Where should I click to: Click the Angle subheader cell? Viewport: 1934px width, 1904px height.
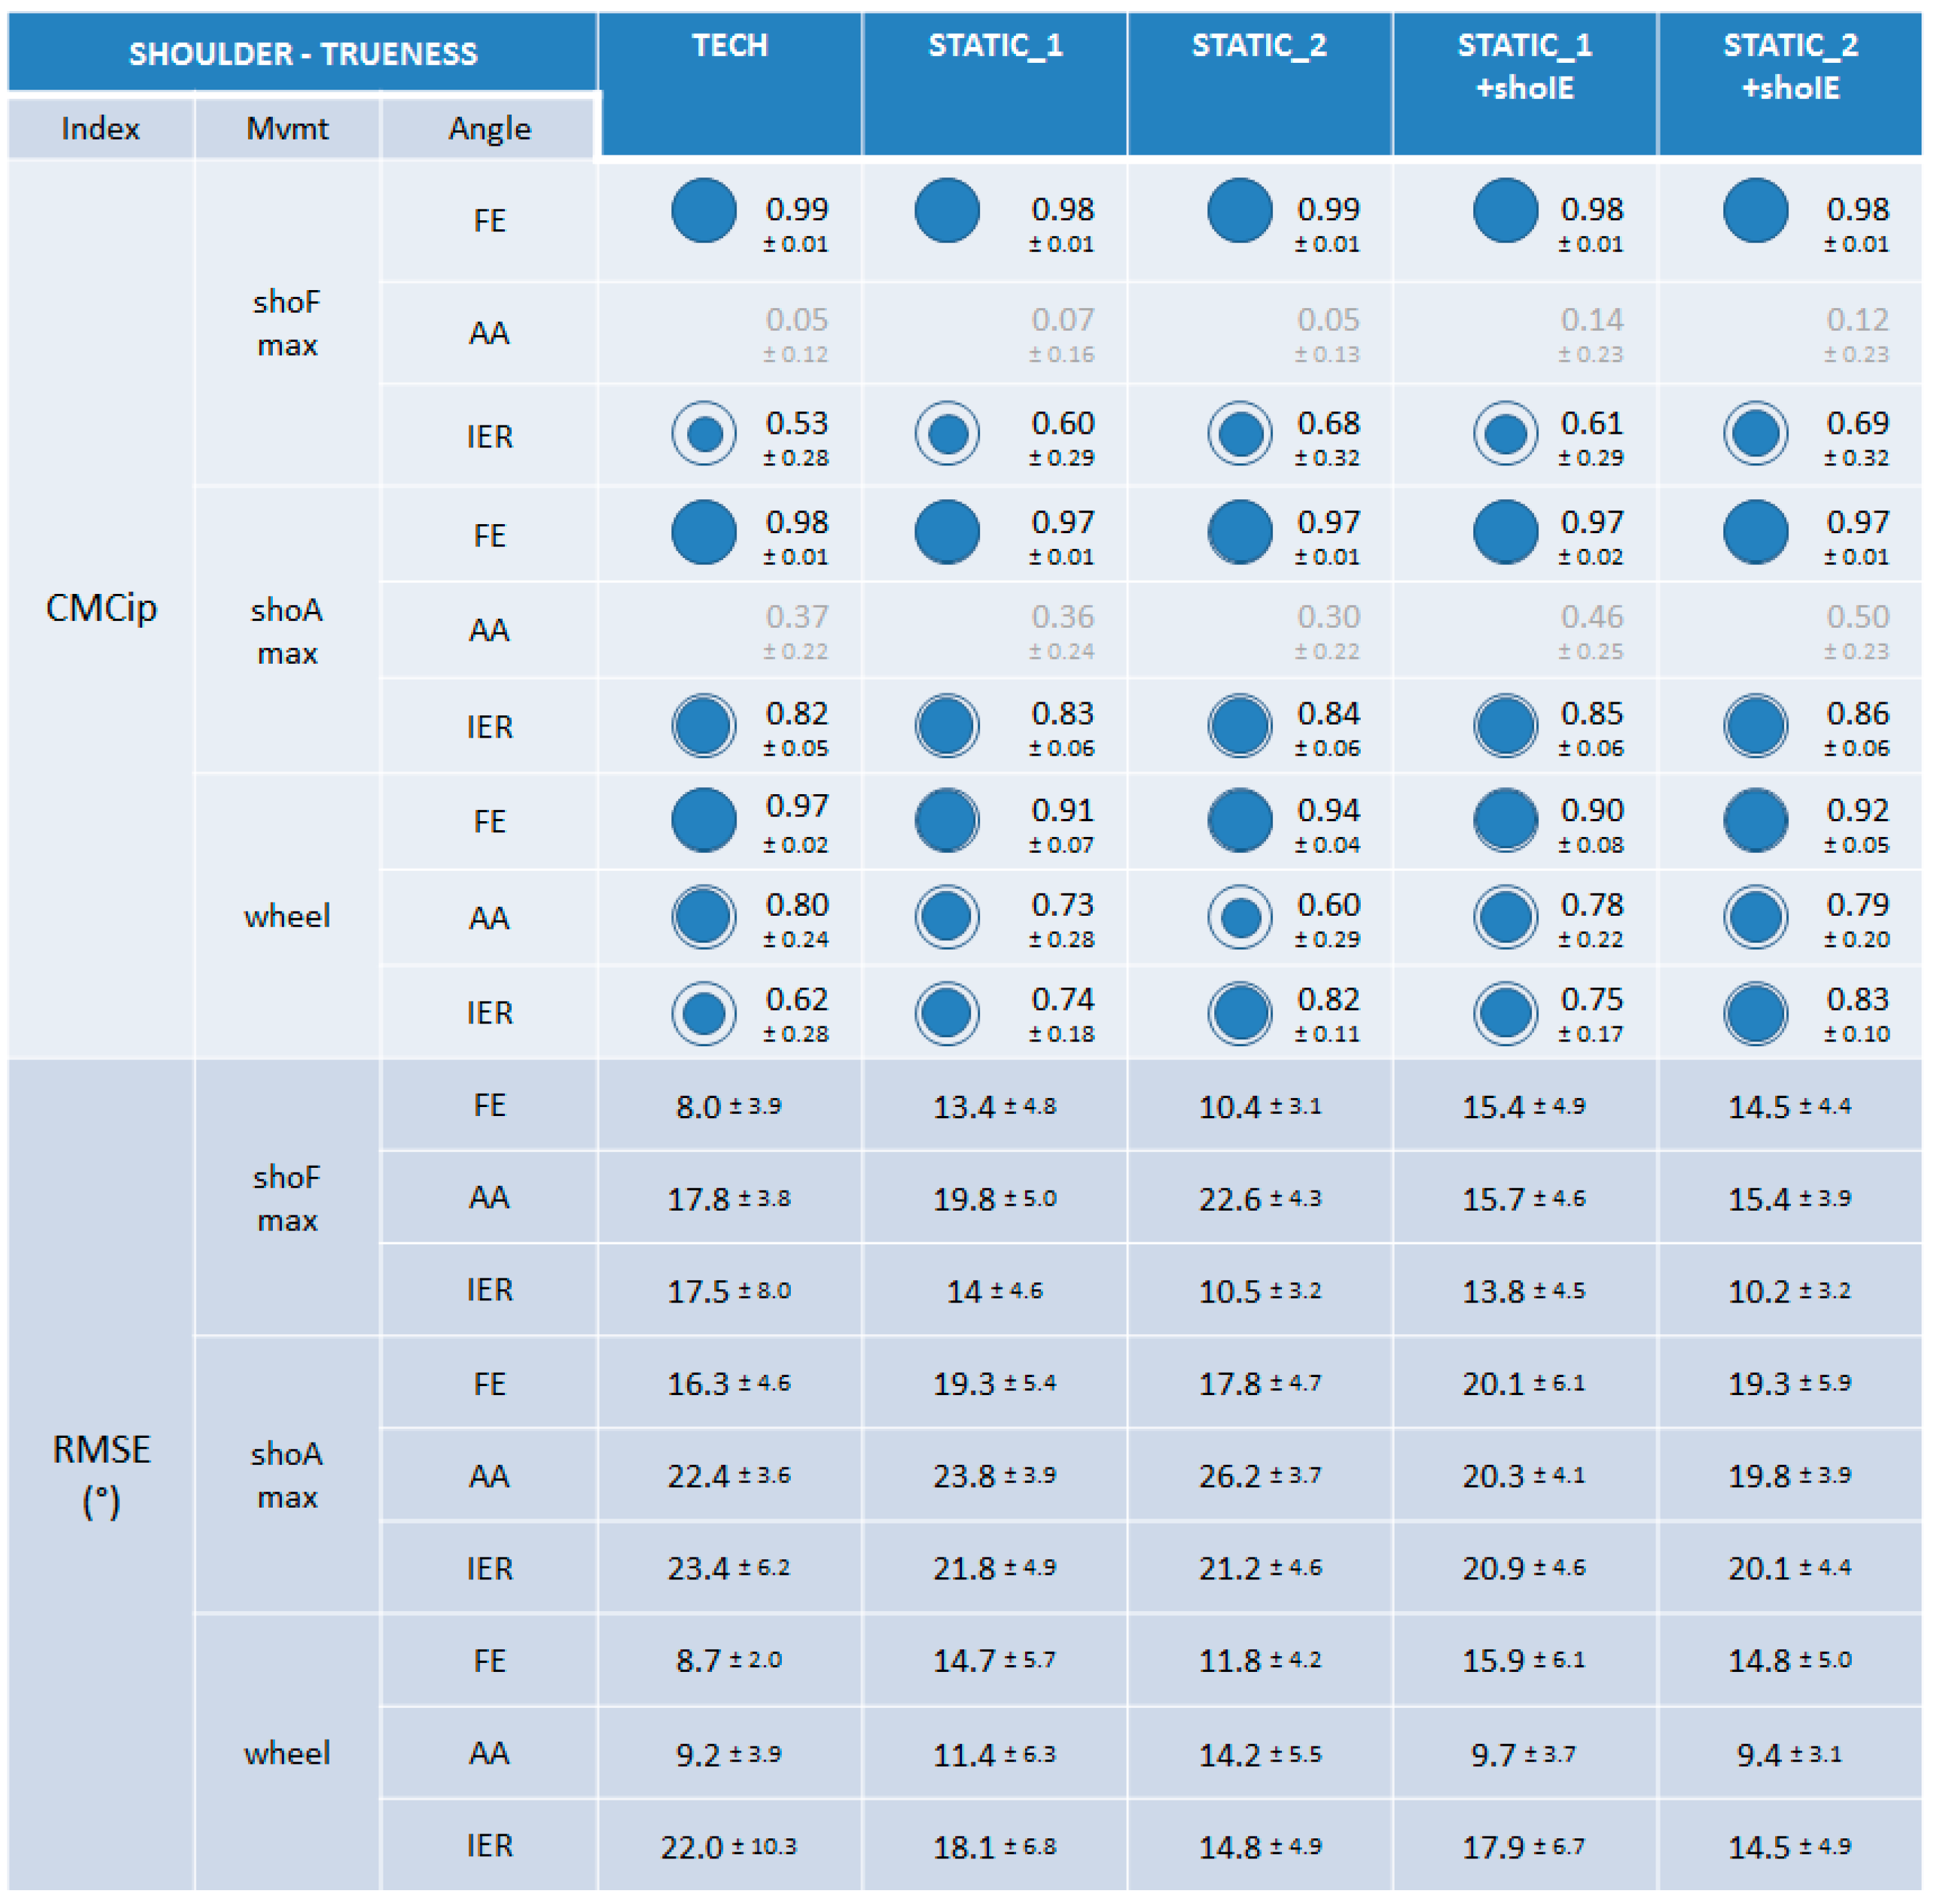(489, 128)
